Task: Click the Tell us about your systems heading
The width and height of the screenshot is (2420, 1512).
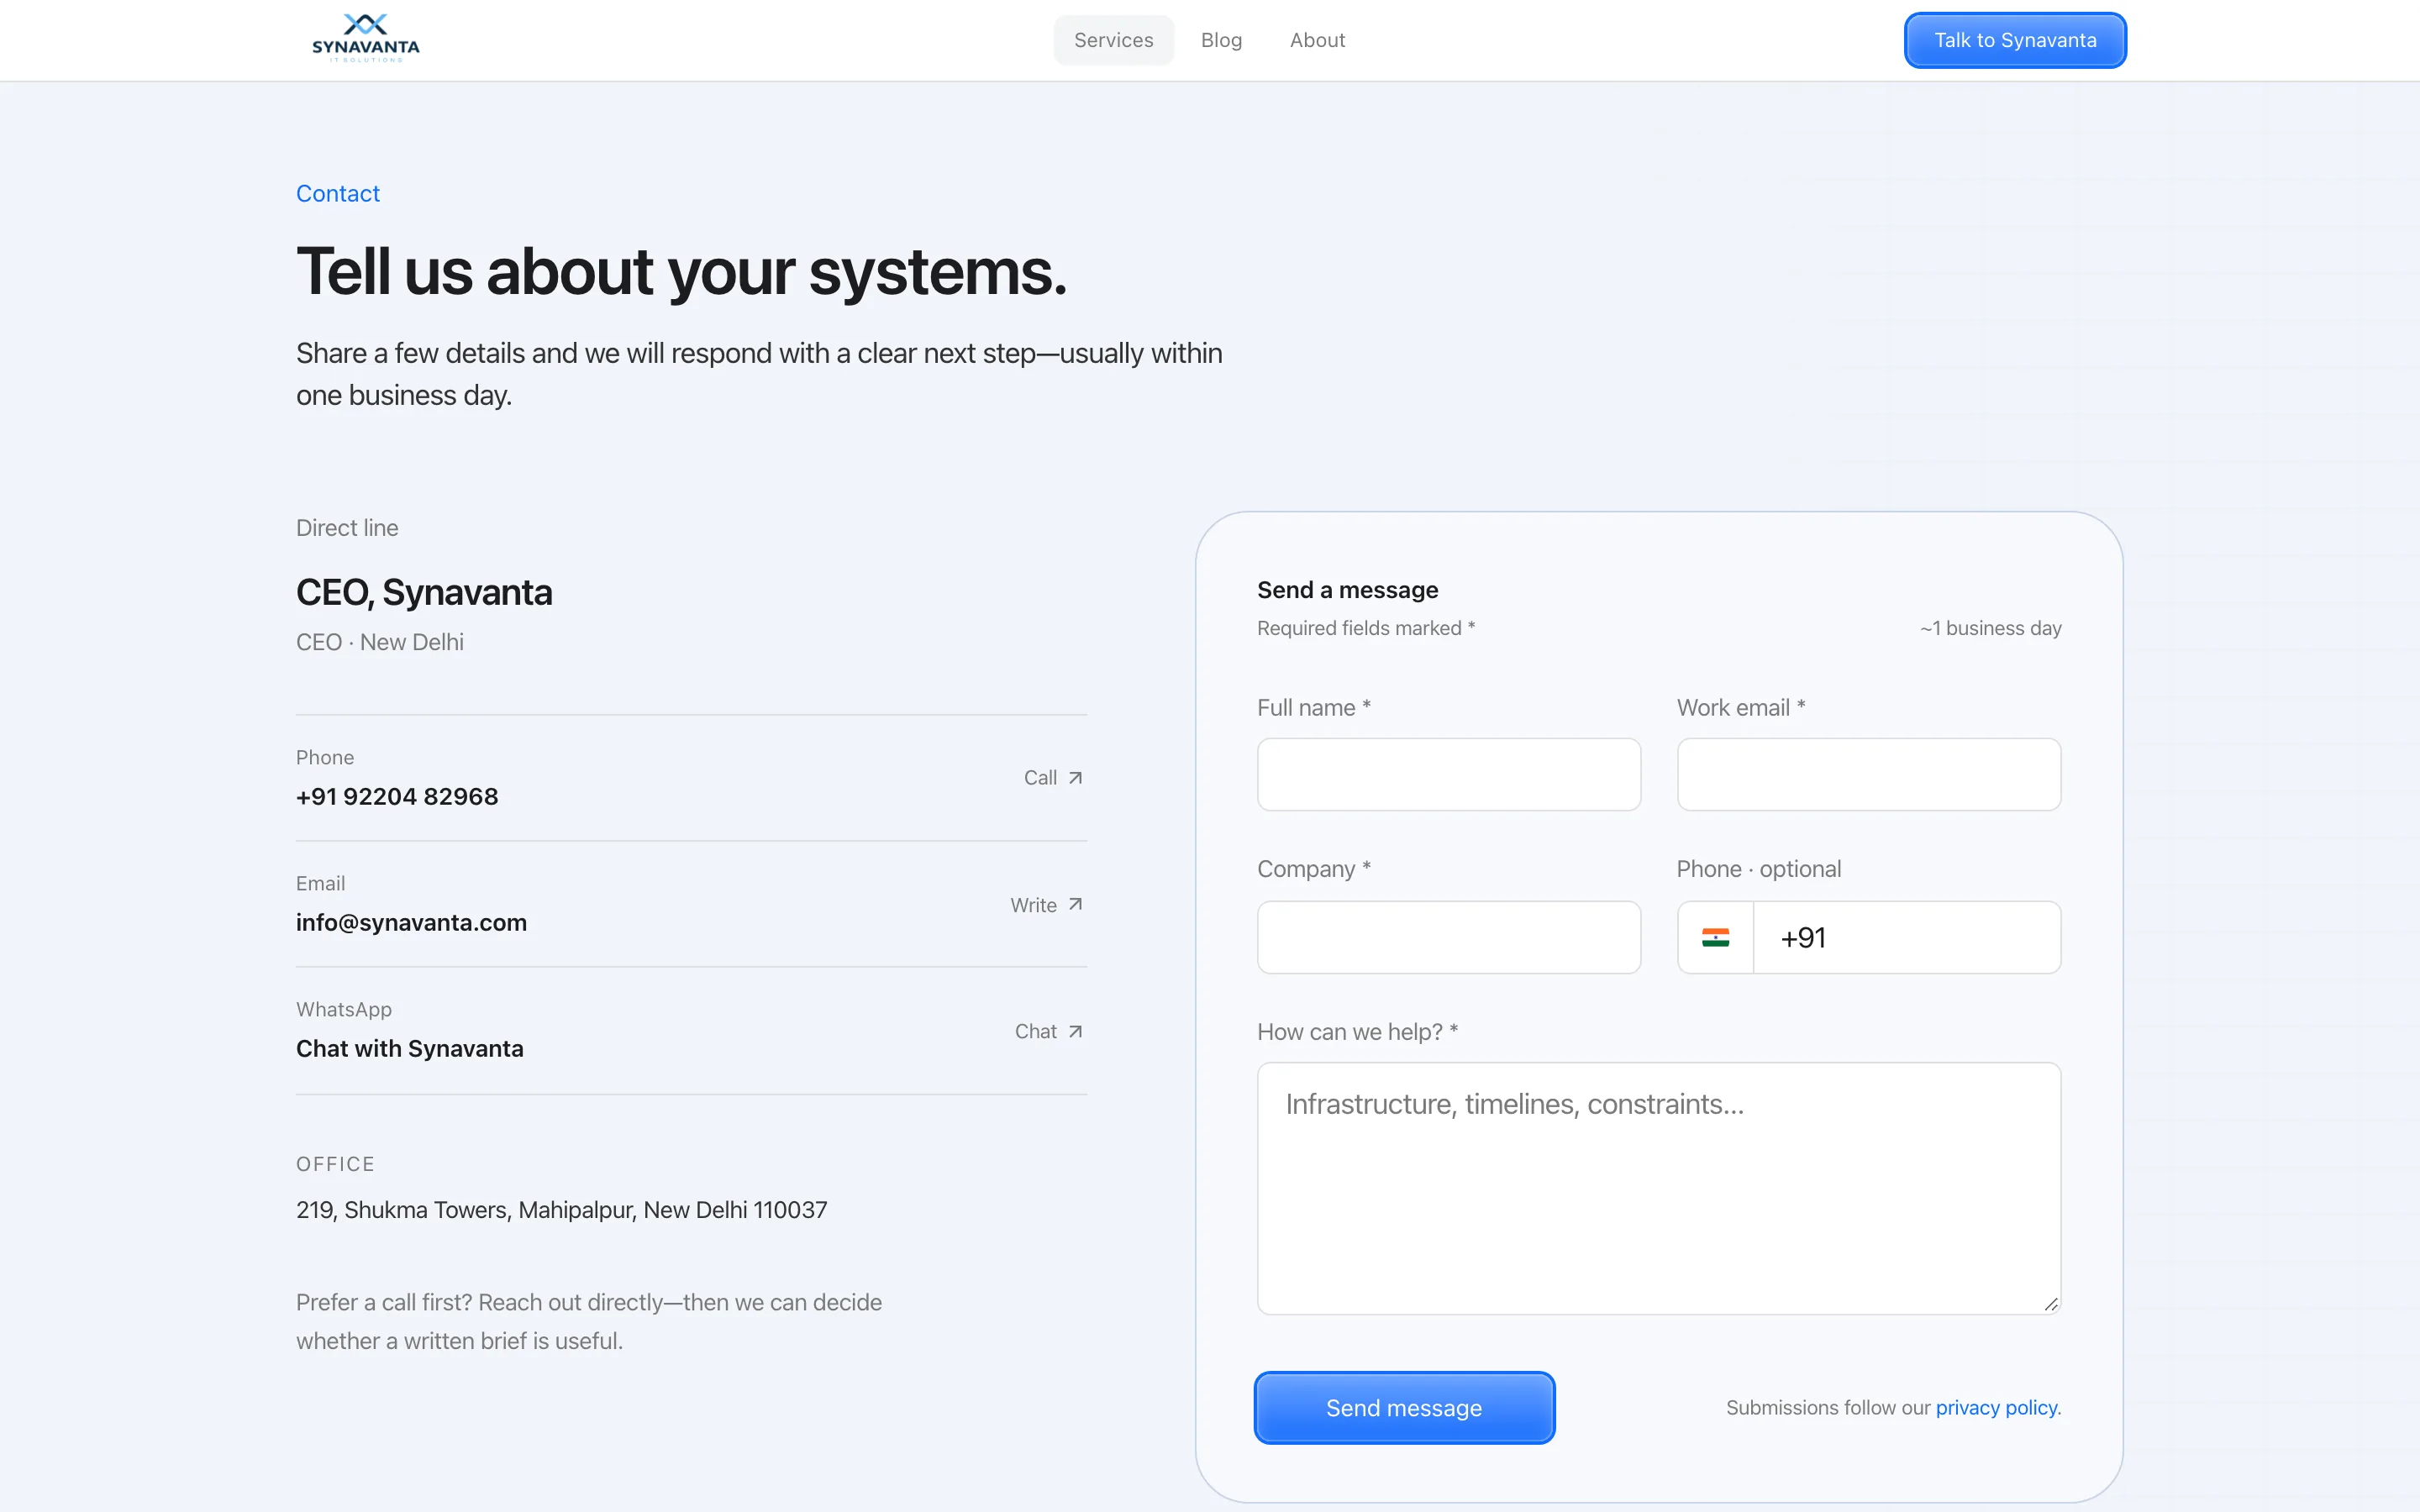Action: [681, 271]
